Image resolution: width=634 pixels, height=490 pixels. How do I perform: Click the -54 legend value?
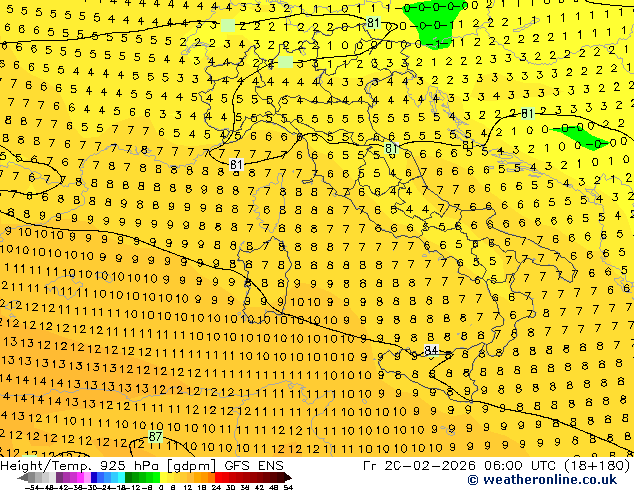point(32,487)
